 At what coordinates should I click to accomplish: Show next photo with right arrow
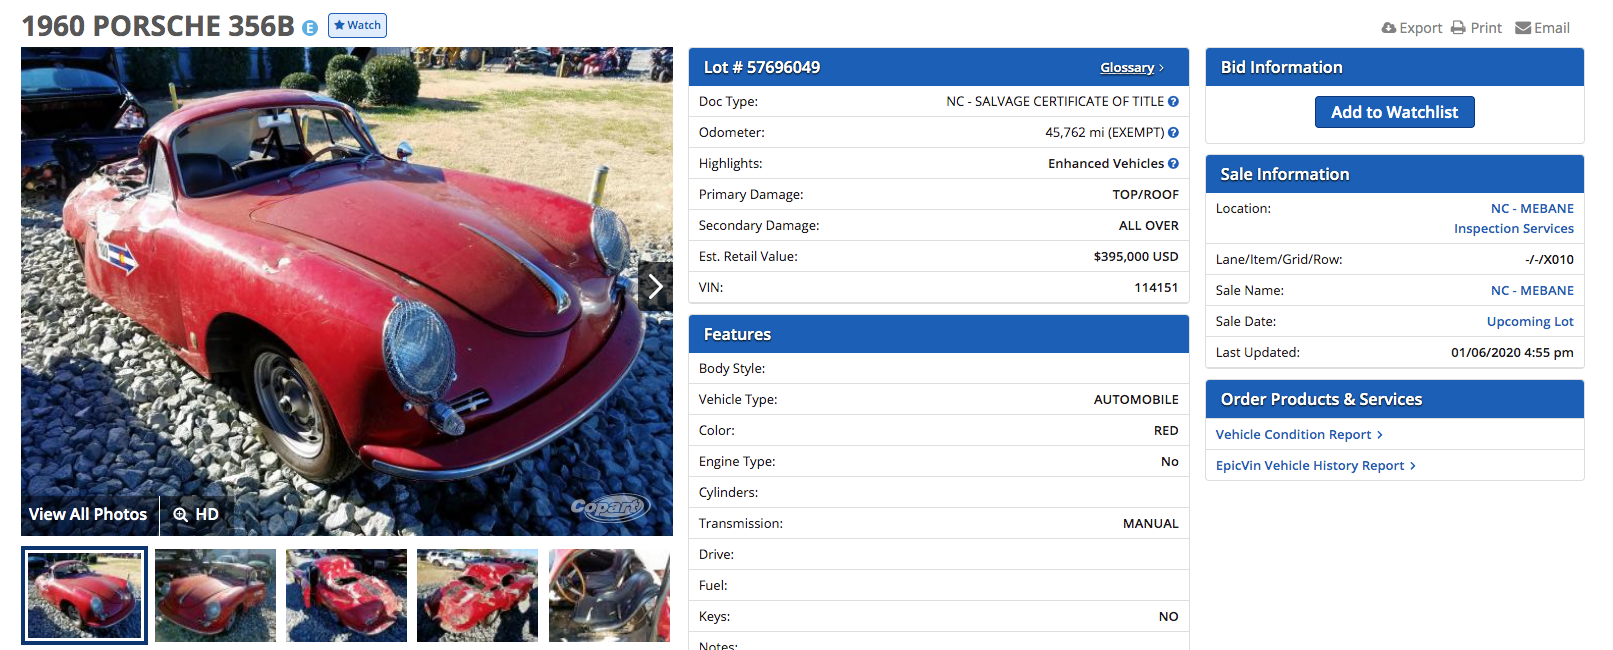(x=655, y=287)
